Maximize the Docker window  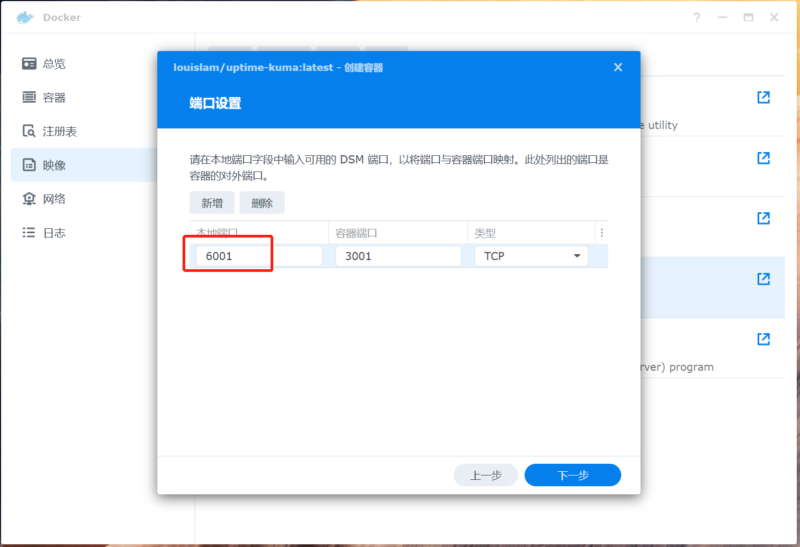click(x=748, y=17)
